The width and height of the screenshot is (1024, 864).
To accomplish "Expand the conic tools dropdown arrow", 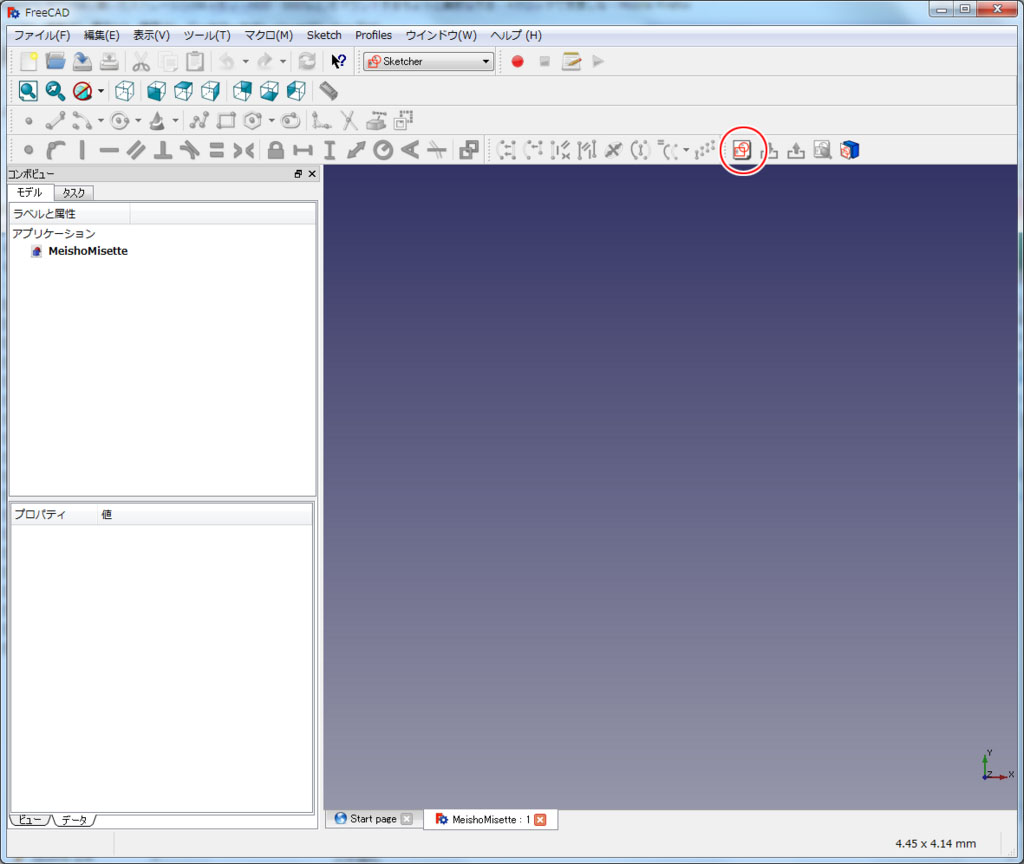I will (x=175, y=121).
